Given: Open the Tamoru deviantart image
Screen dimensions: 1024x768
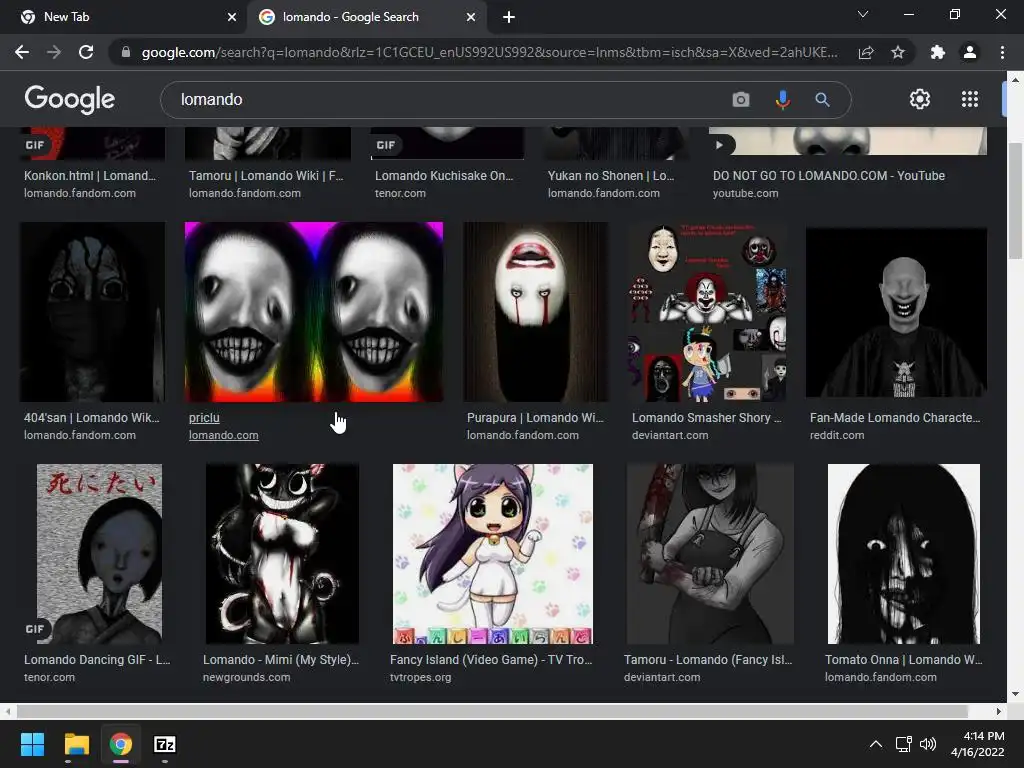Looking at the screenshot, I should pos(710,554).
